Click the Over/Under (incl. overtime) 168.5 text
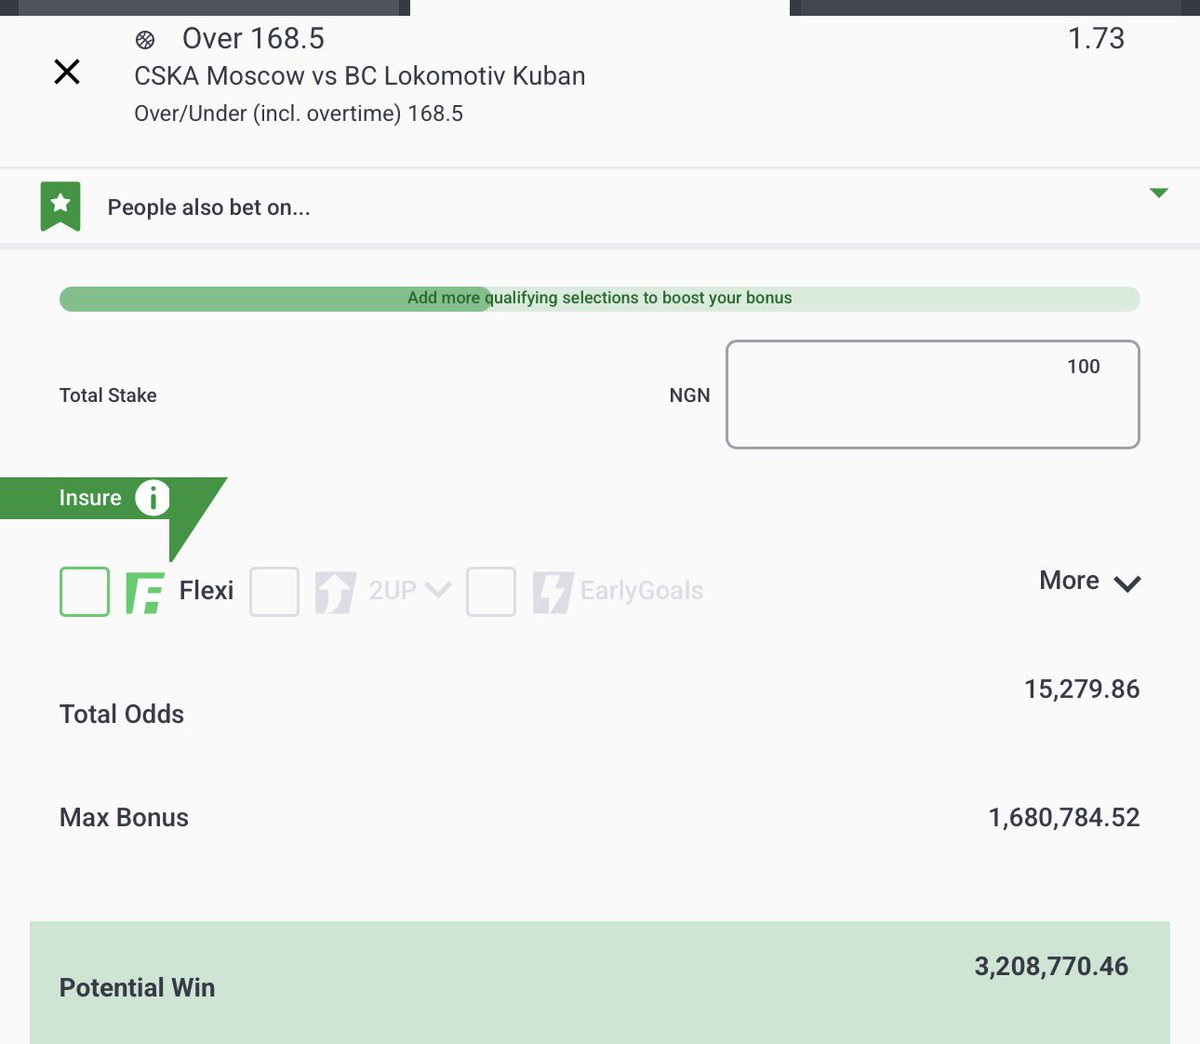The width and height of the screenshot is (1200, 1044). point(299,114)
